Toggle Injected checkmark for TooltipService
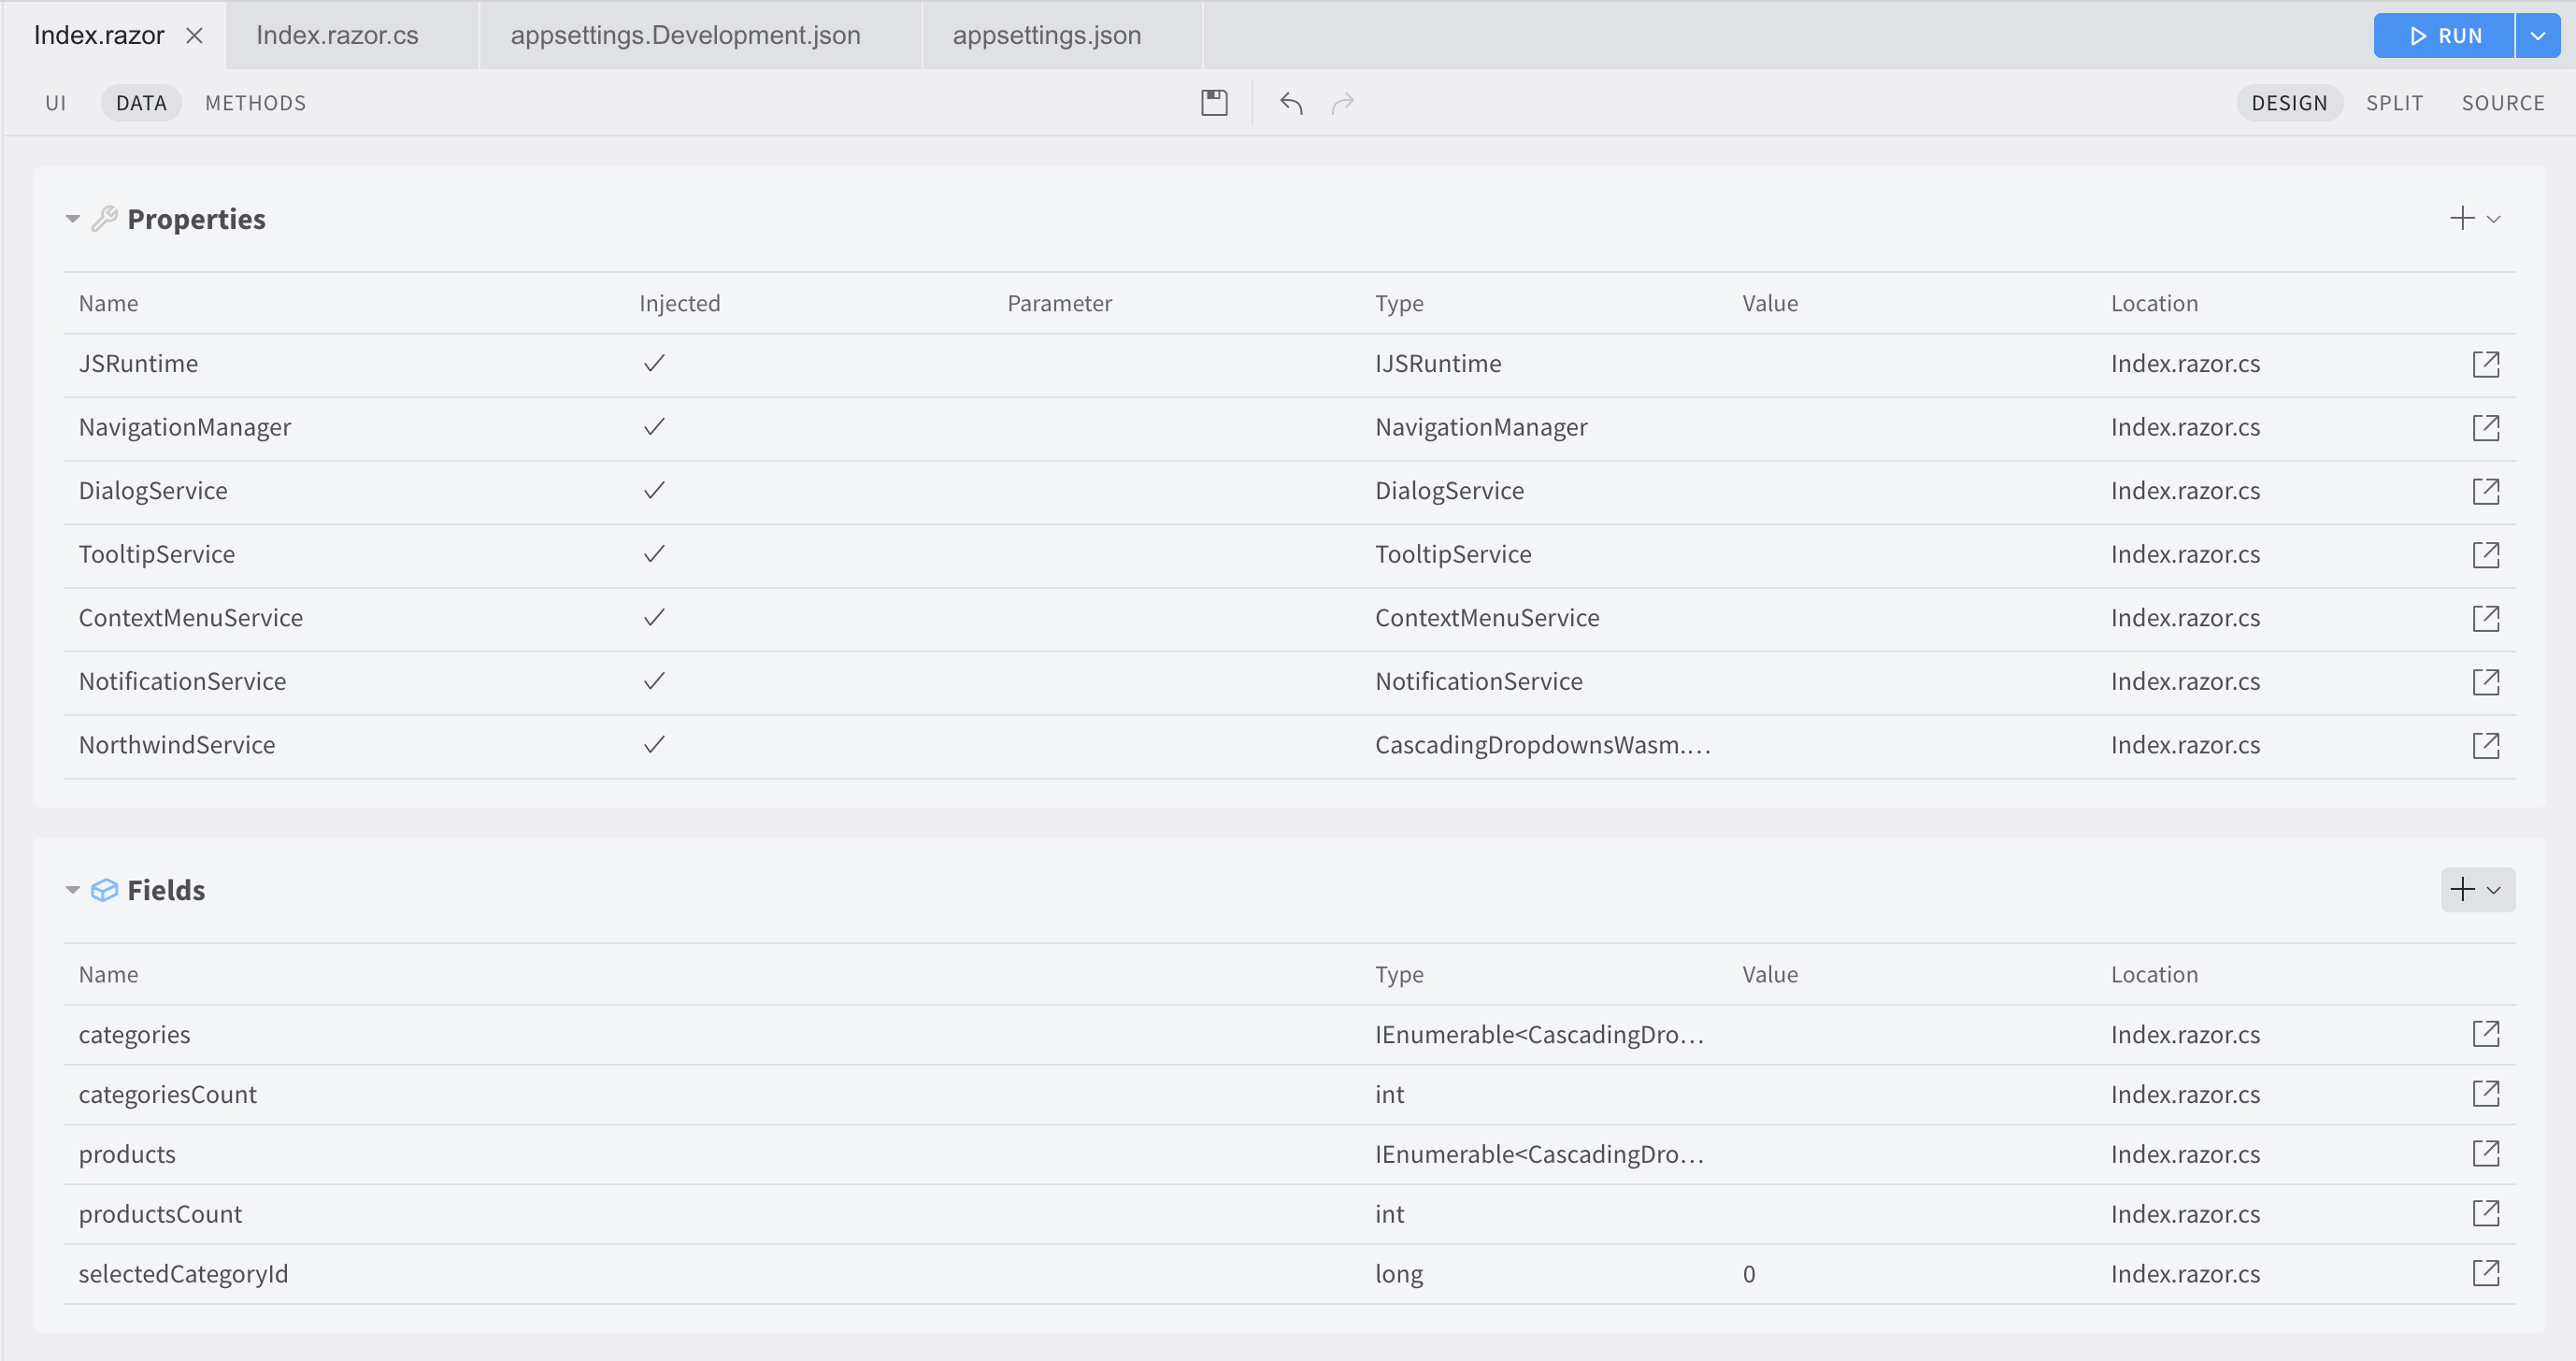This screenshot has height=1361, width=2576. (x=654, y=554)
